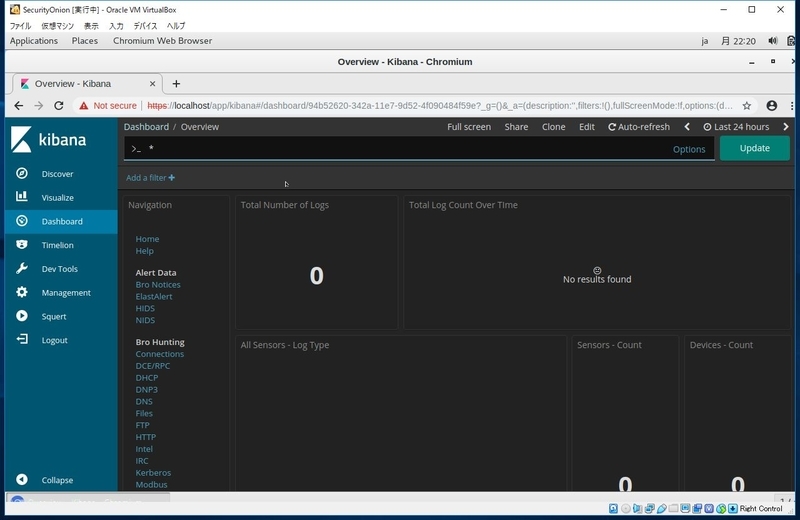Open Timelion mask icon

point(21,244)
